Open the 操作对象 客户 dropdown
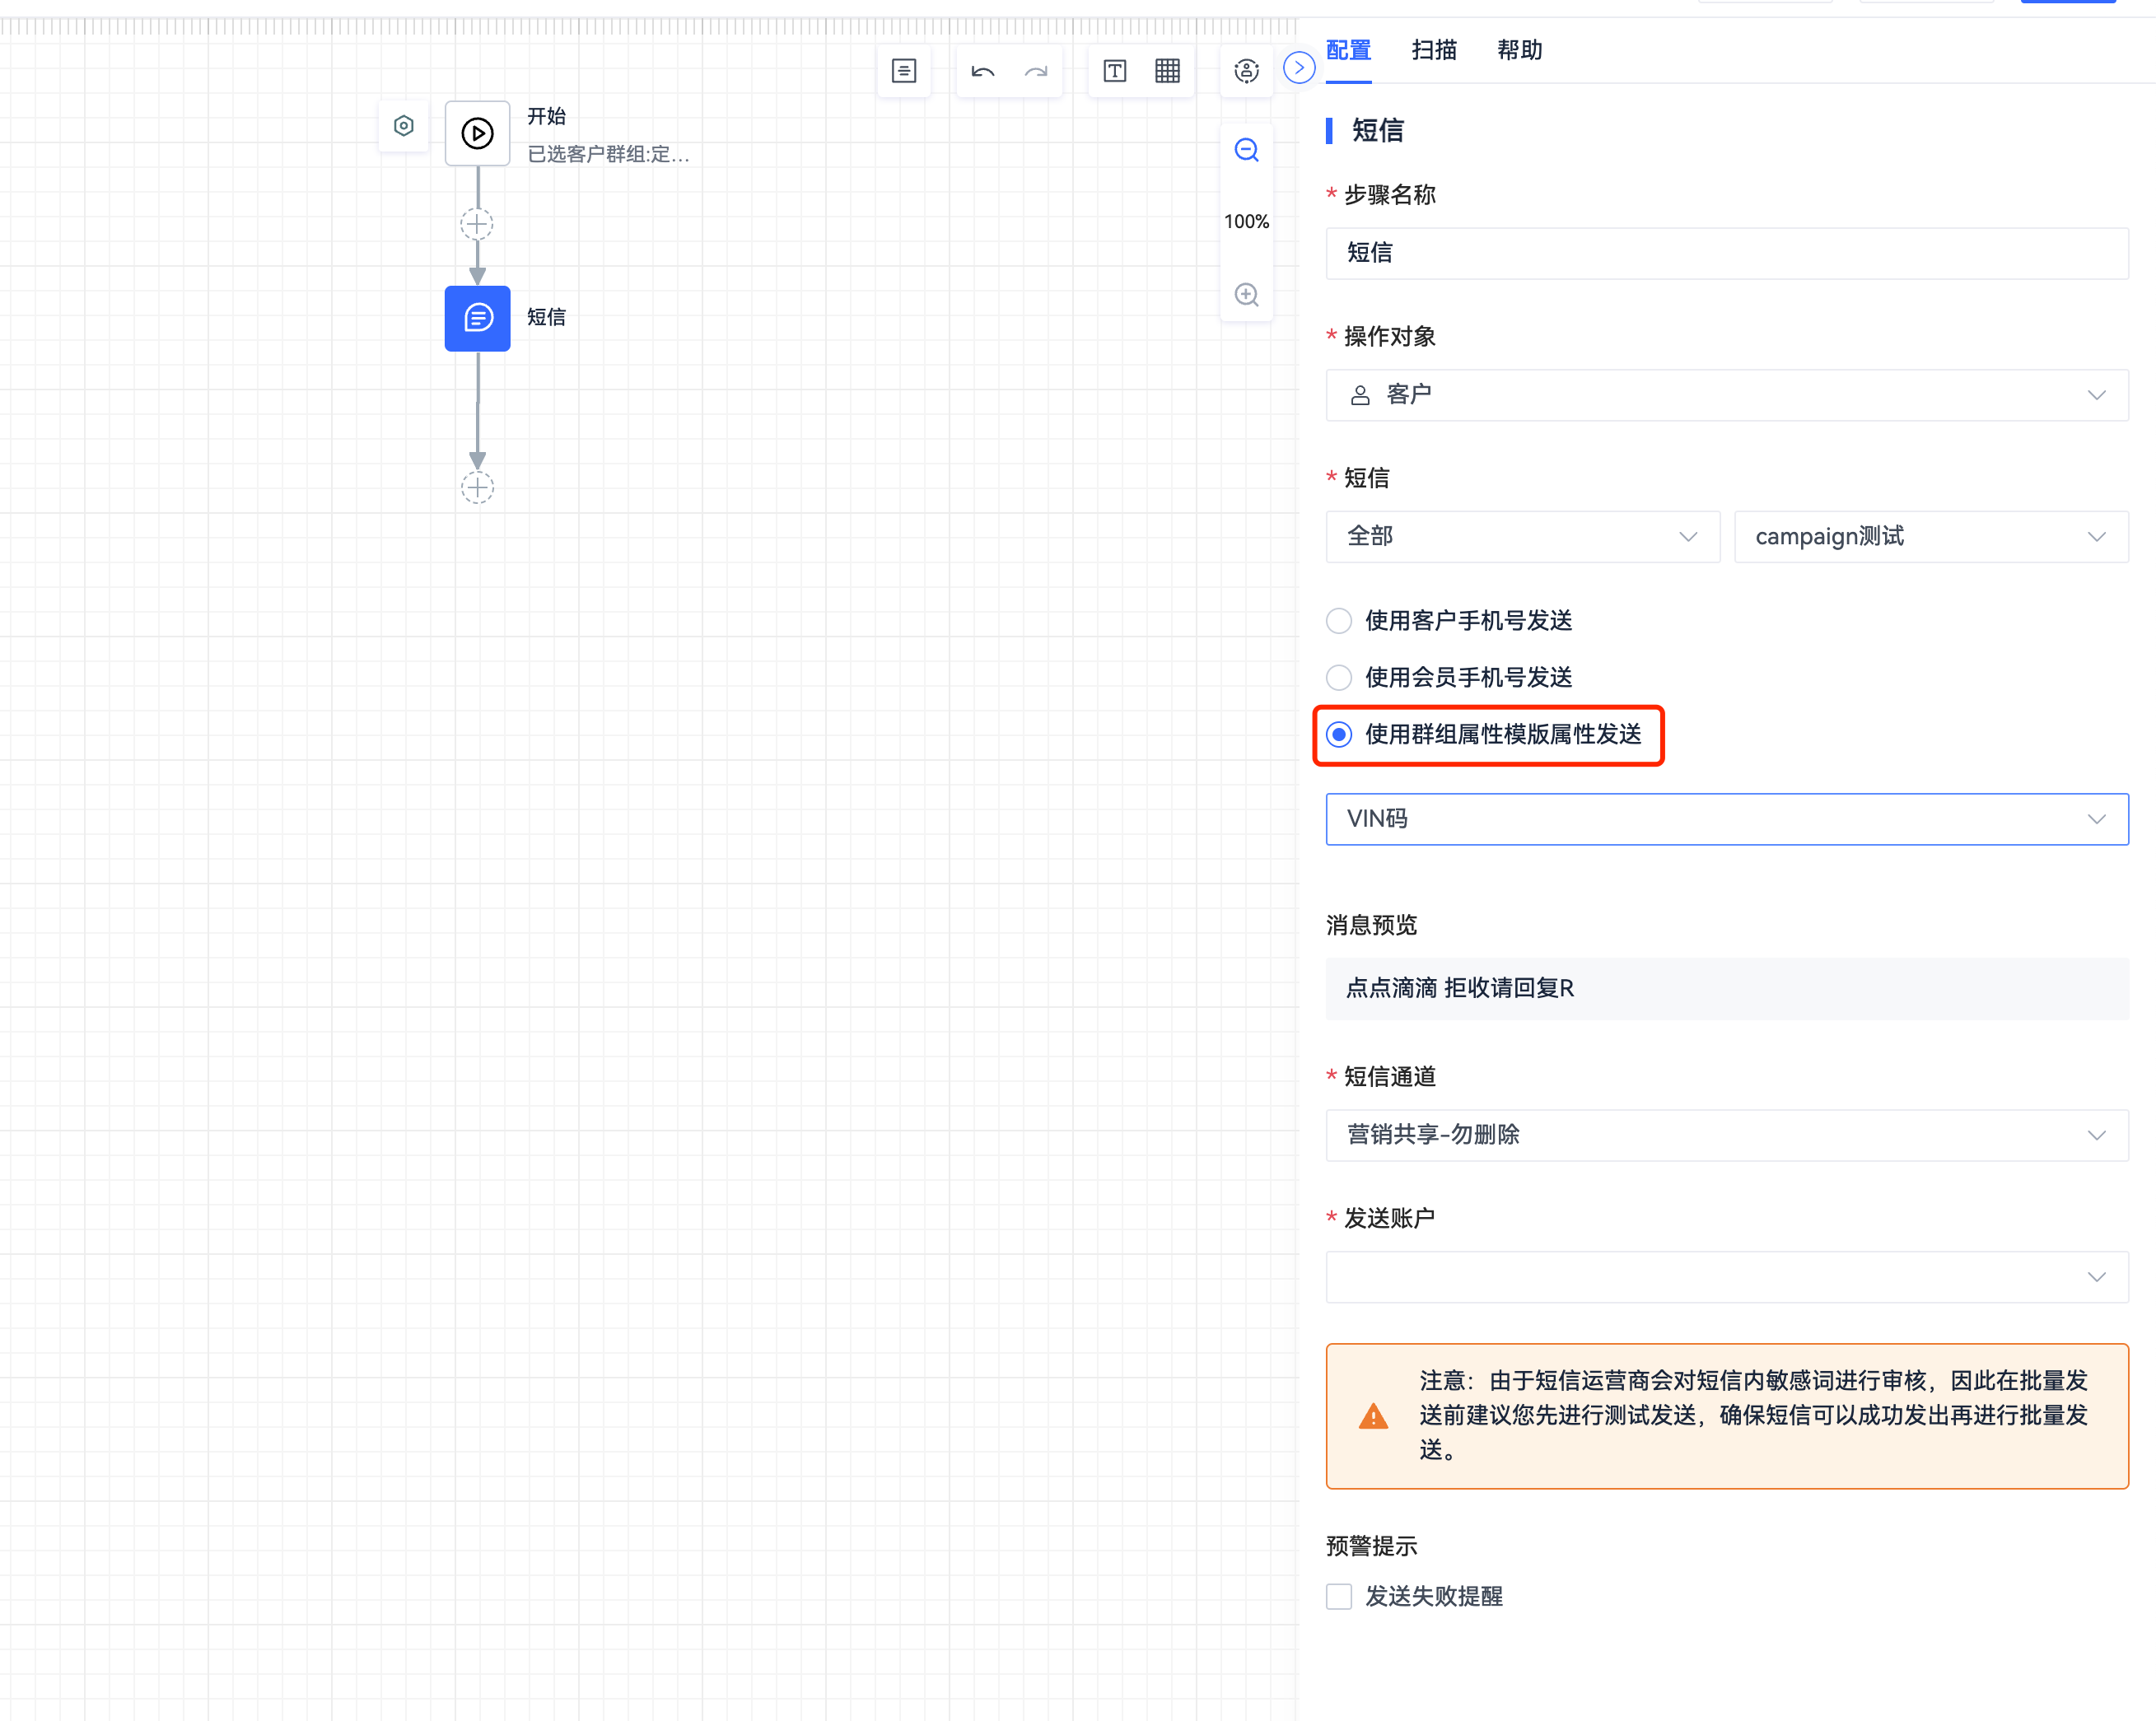Image resolution: width=2156 pixels, height=1721 pixels. 1726,396
